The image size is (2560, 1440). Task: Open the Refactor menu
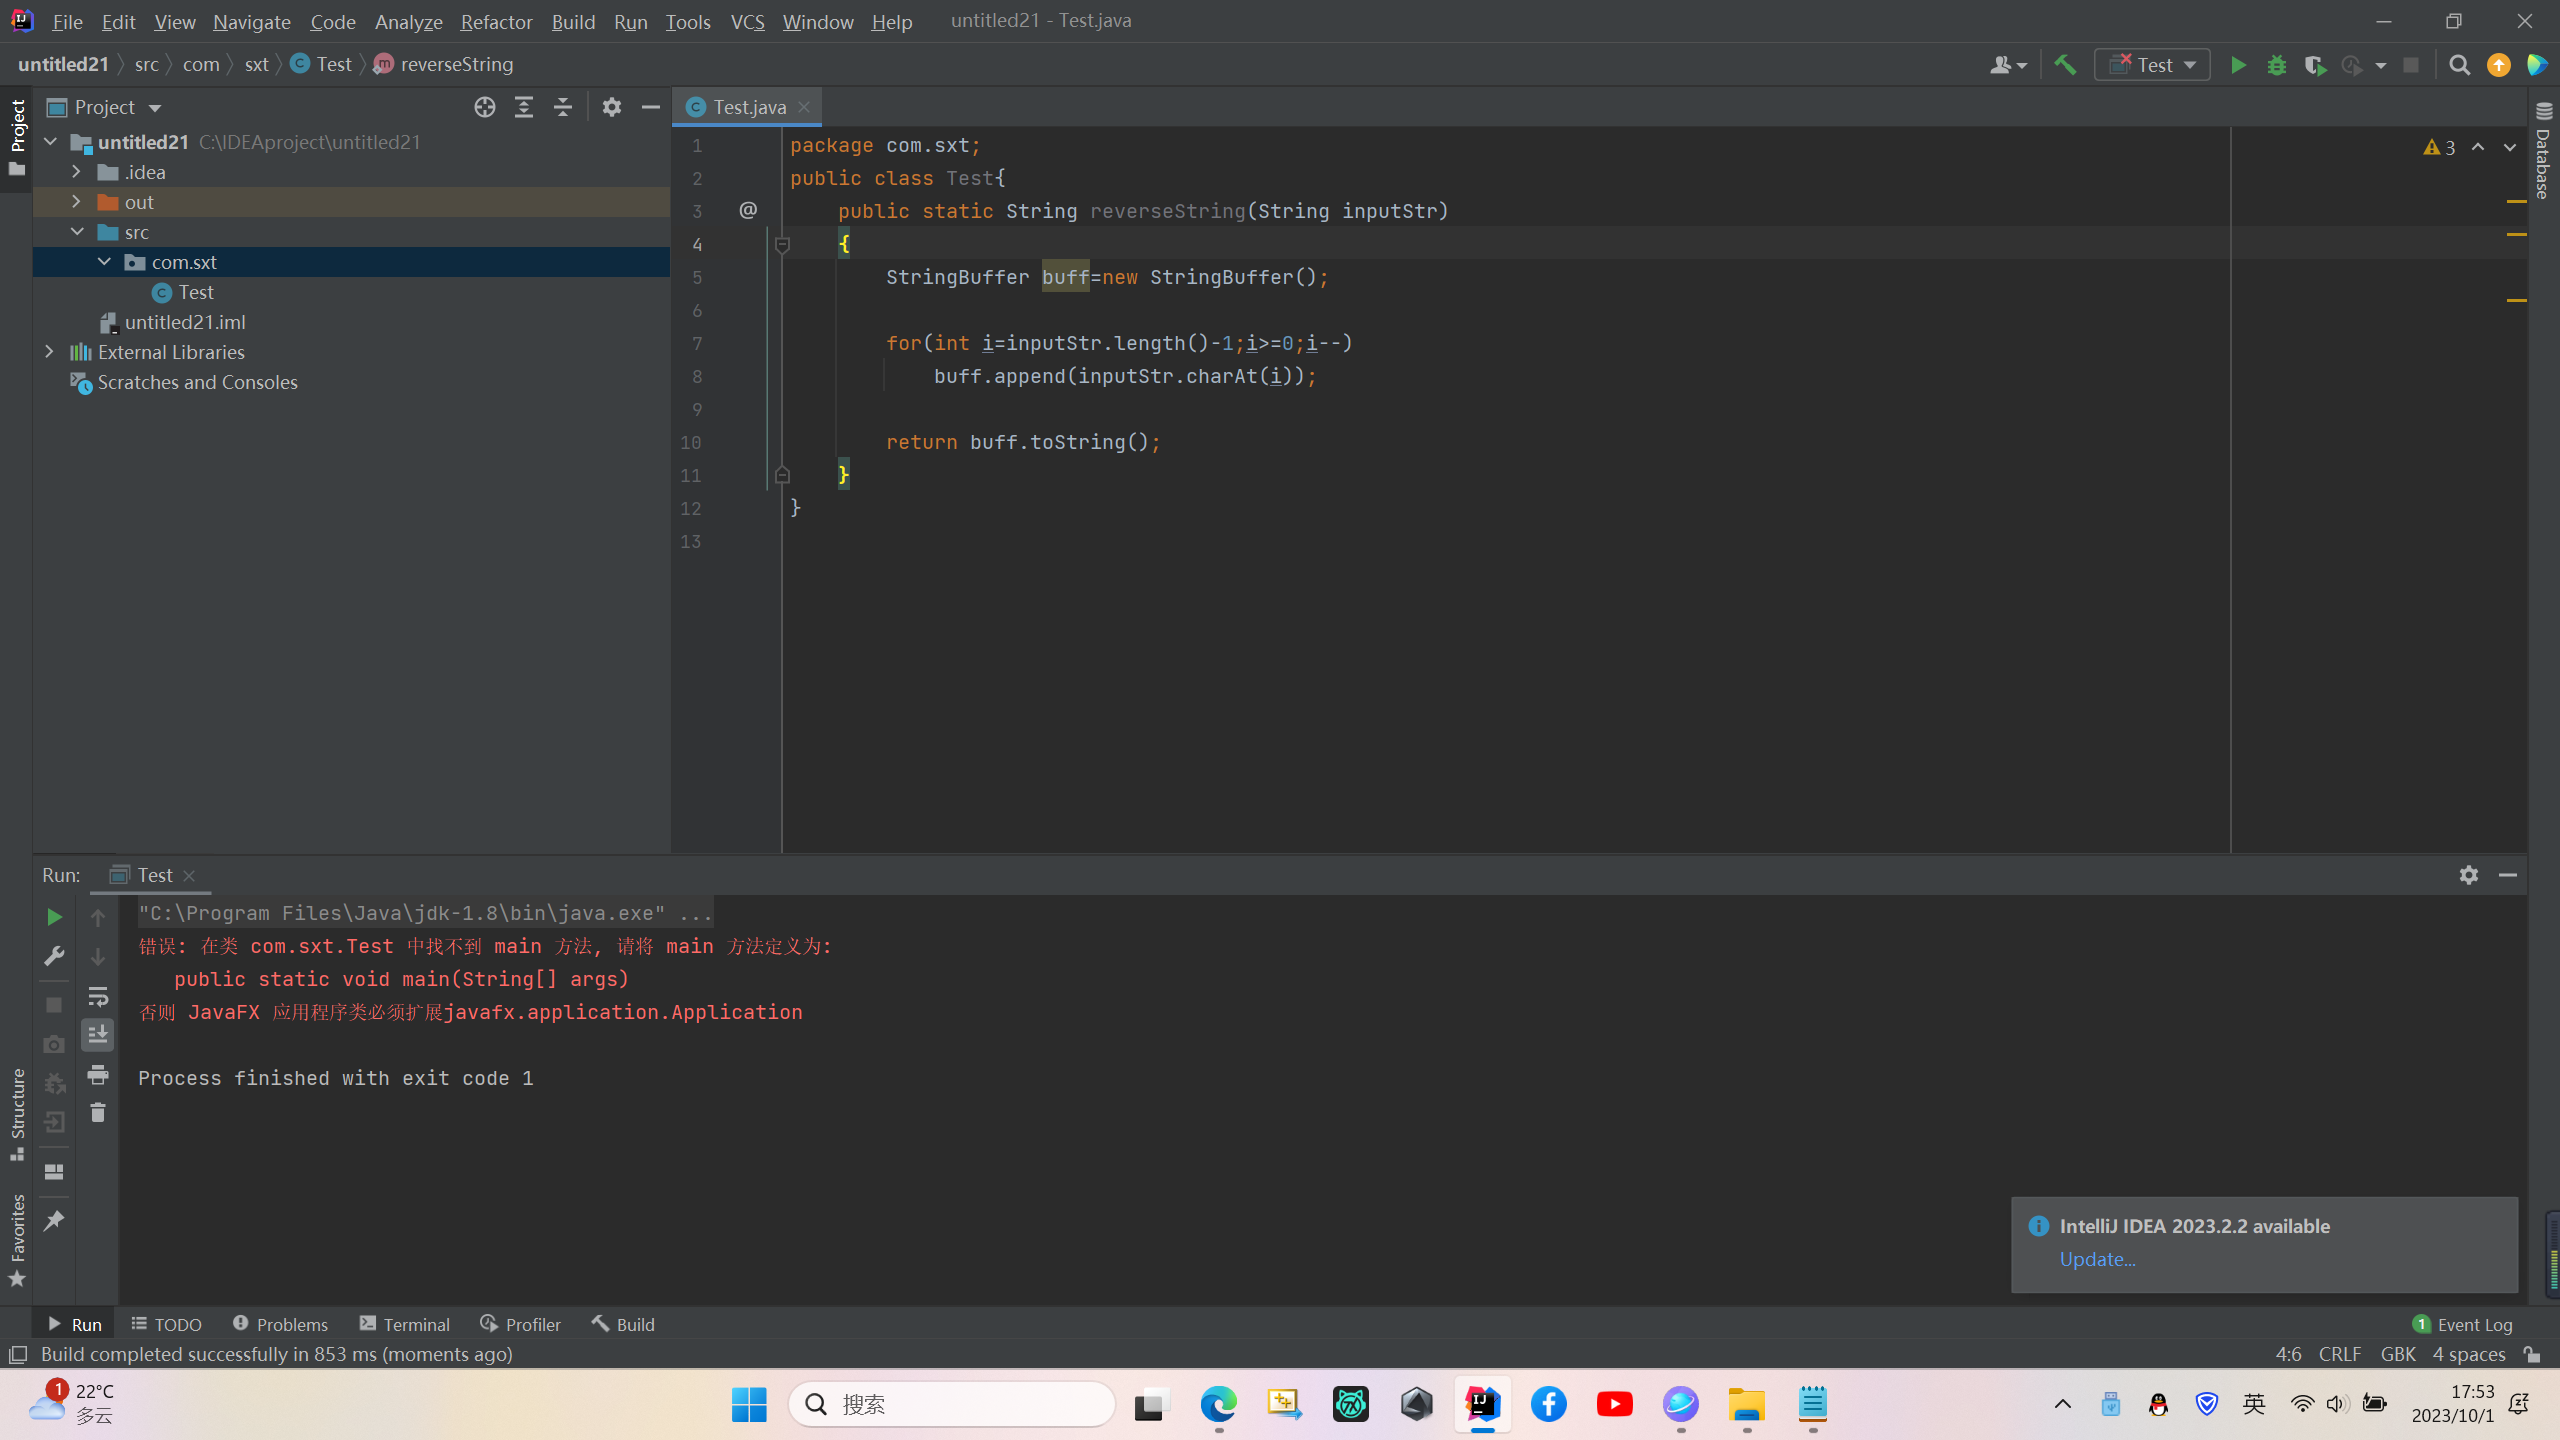(496, 21)
